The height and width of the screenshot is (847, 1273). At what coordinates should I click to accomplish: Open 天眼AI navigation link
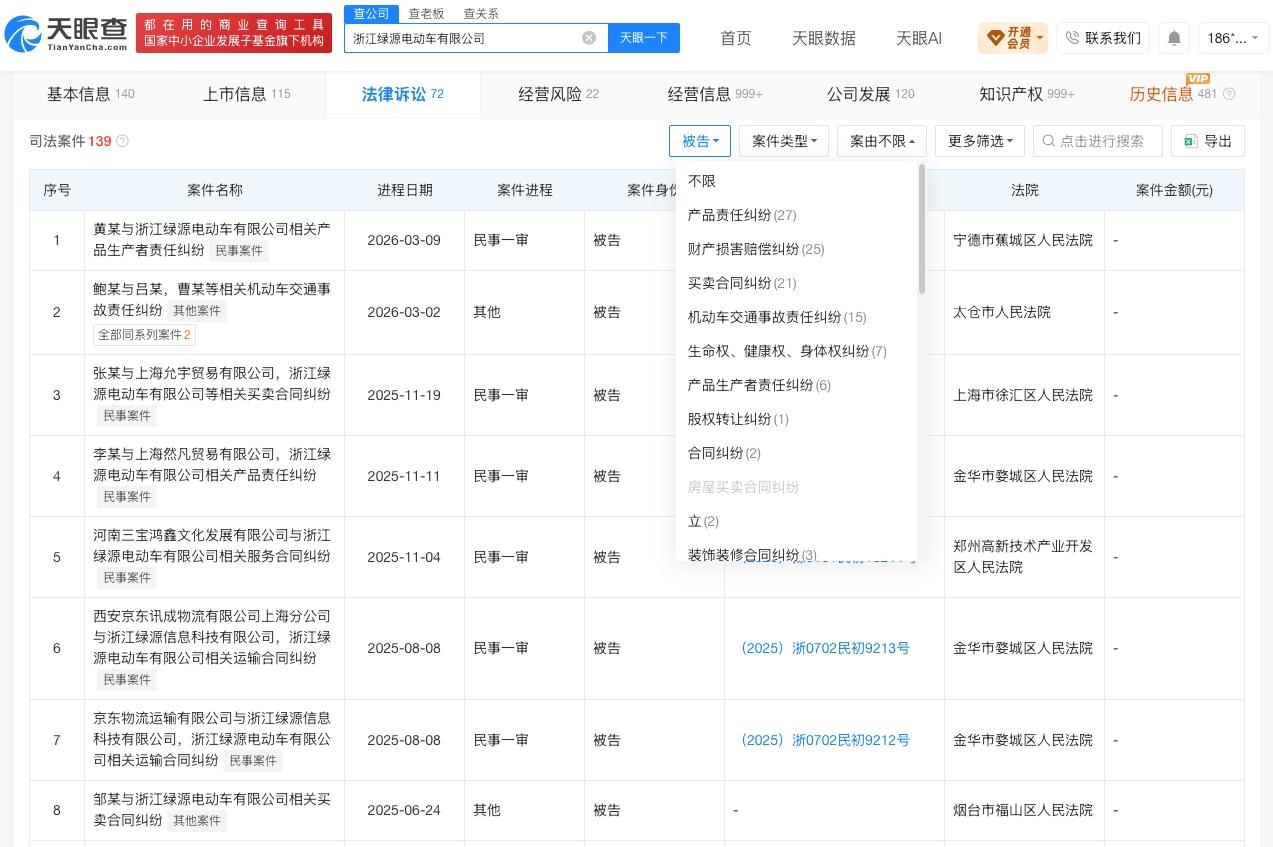pyautogui.click(x=919, y=38)
